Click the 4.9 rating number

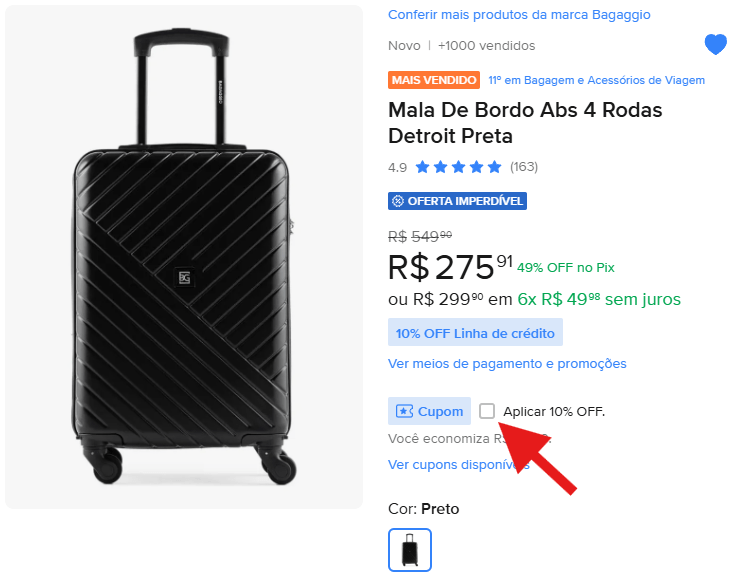coord(397,167)
